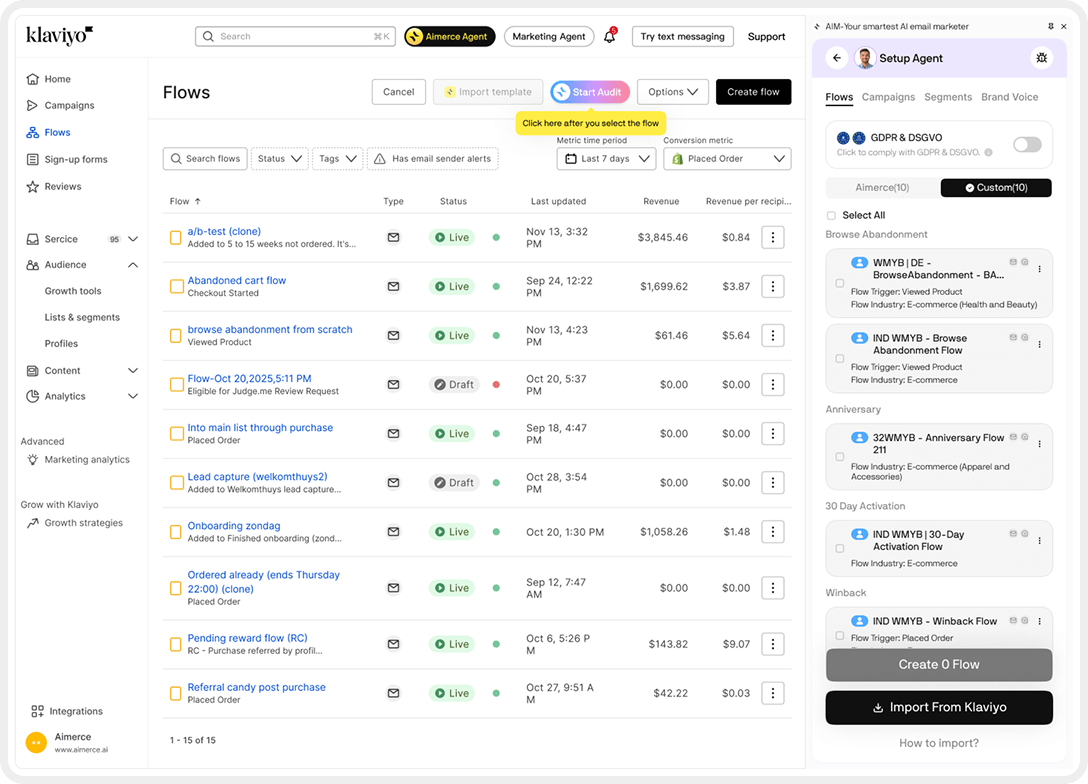Open the Status filter dropdown
This screenshot has width=1088, height=784.
coord(278,158)
